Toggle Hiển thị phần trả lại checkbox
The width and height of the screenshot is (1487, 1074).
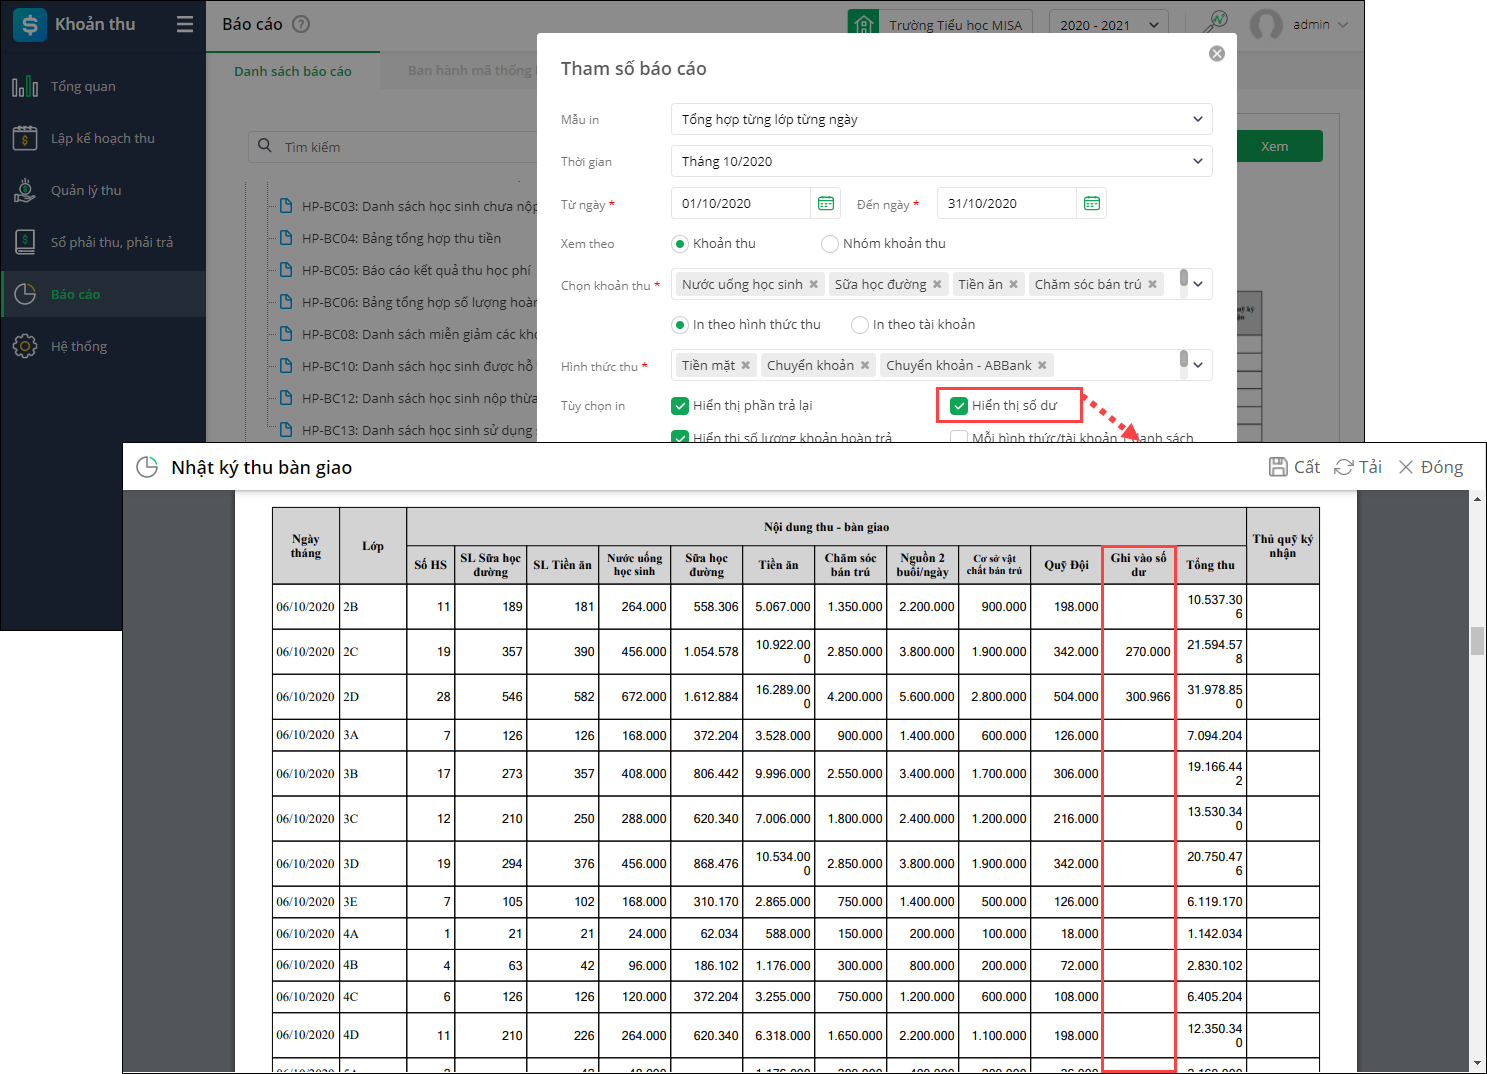coord(680,405)
